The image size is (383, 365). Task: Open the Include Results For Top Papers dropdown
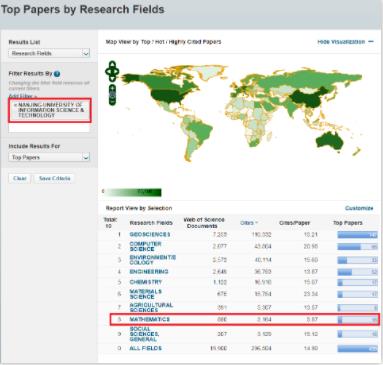(49, 157)
